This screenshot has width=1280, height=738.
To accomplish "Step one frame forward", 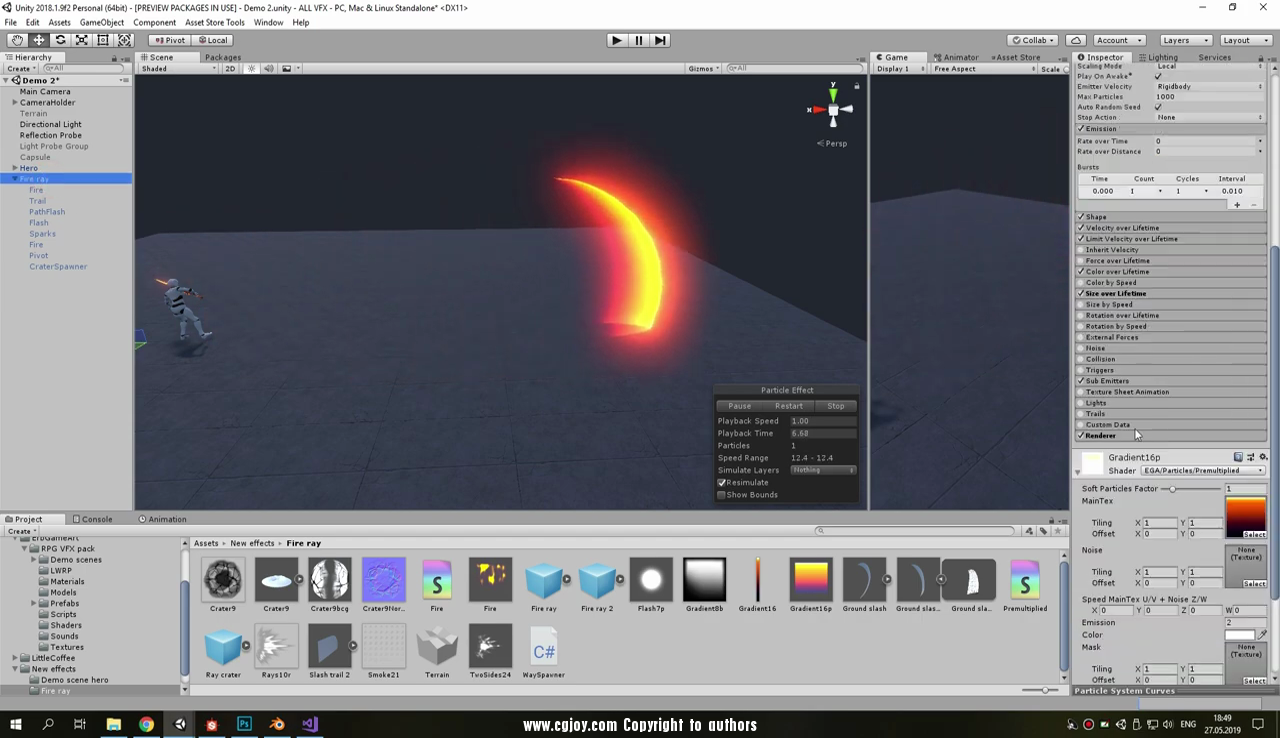I will [660, 40].
